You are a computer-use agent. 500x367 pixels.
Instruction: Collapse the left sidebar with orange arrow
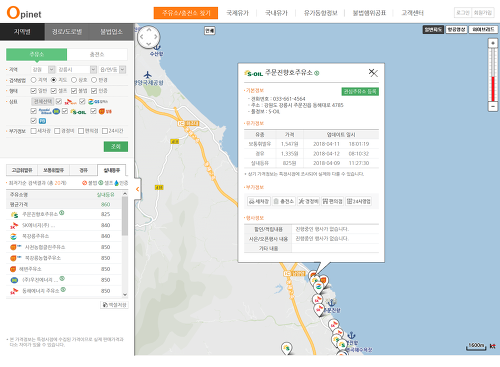click(x=137, y=189)
